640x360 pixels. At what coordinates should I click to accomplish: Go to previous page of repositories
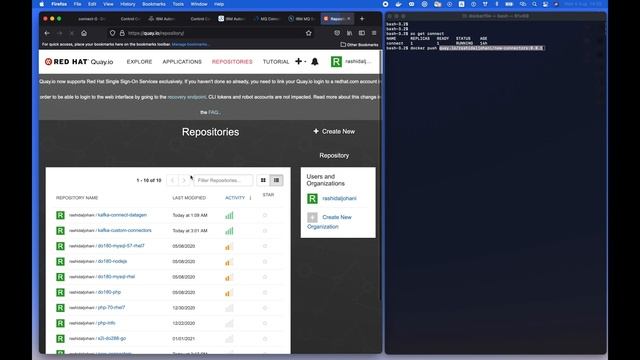pos(172,180)
